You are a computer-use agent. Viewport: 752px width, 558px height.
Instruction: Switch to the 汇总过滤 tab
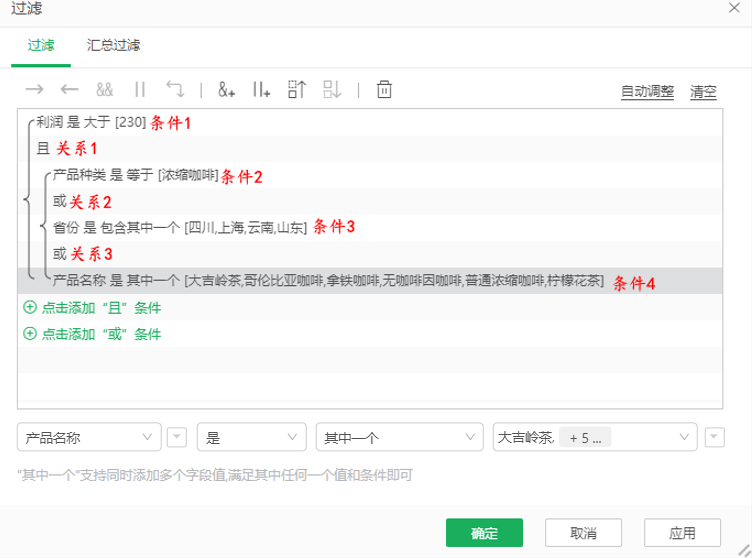[x=113, y=46]
